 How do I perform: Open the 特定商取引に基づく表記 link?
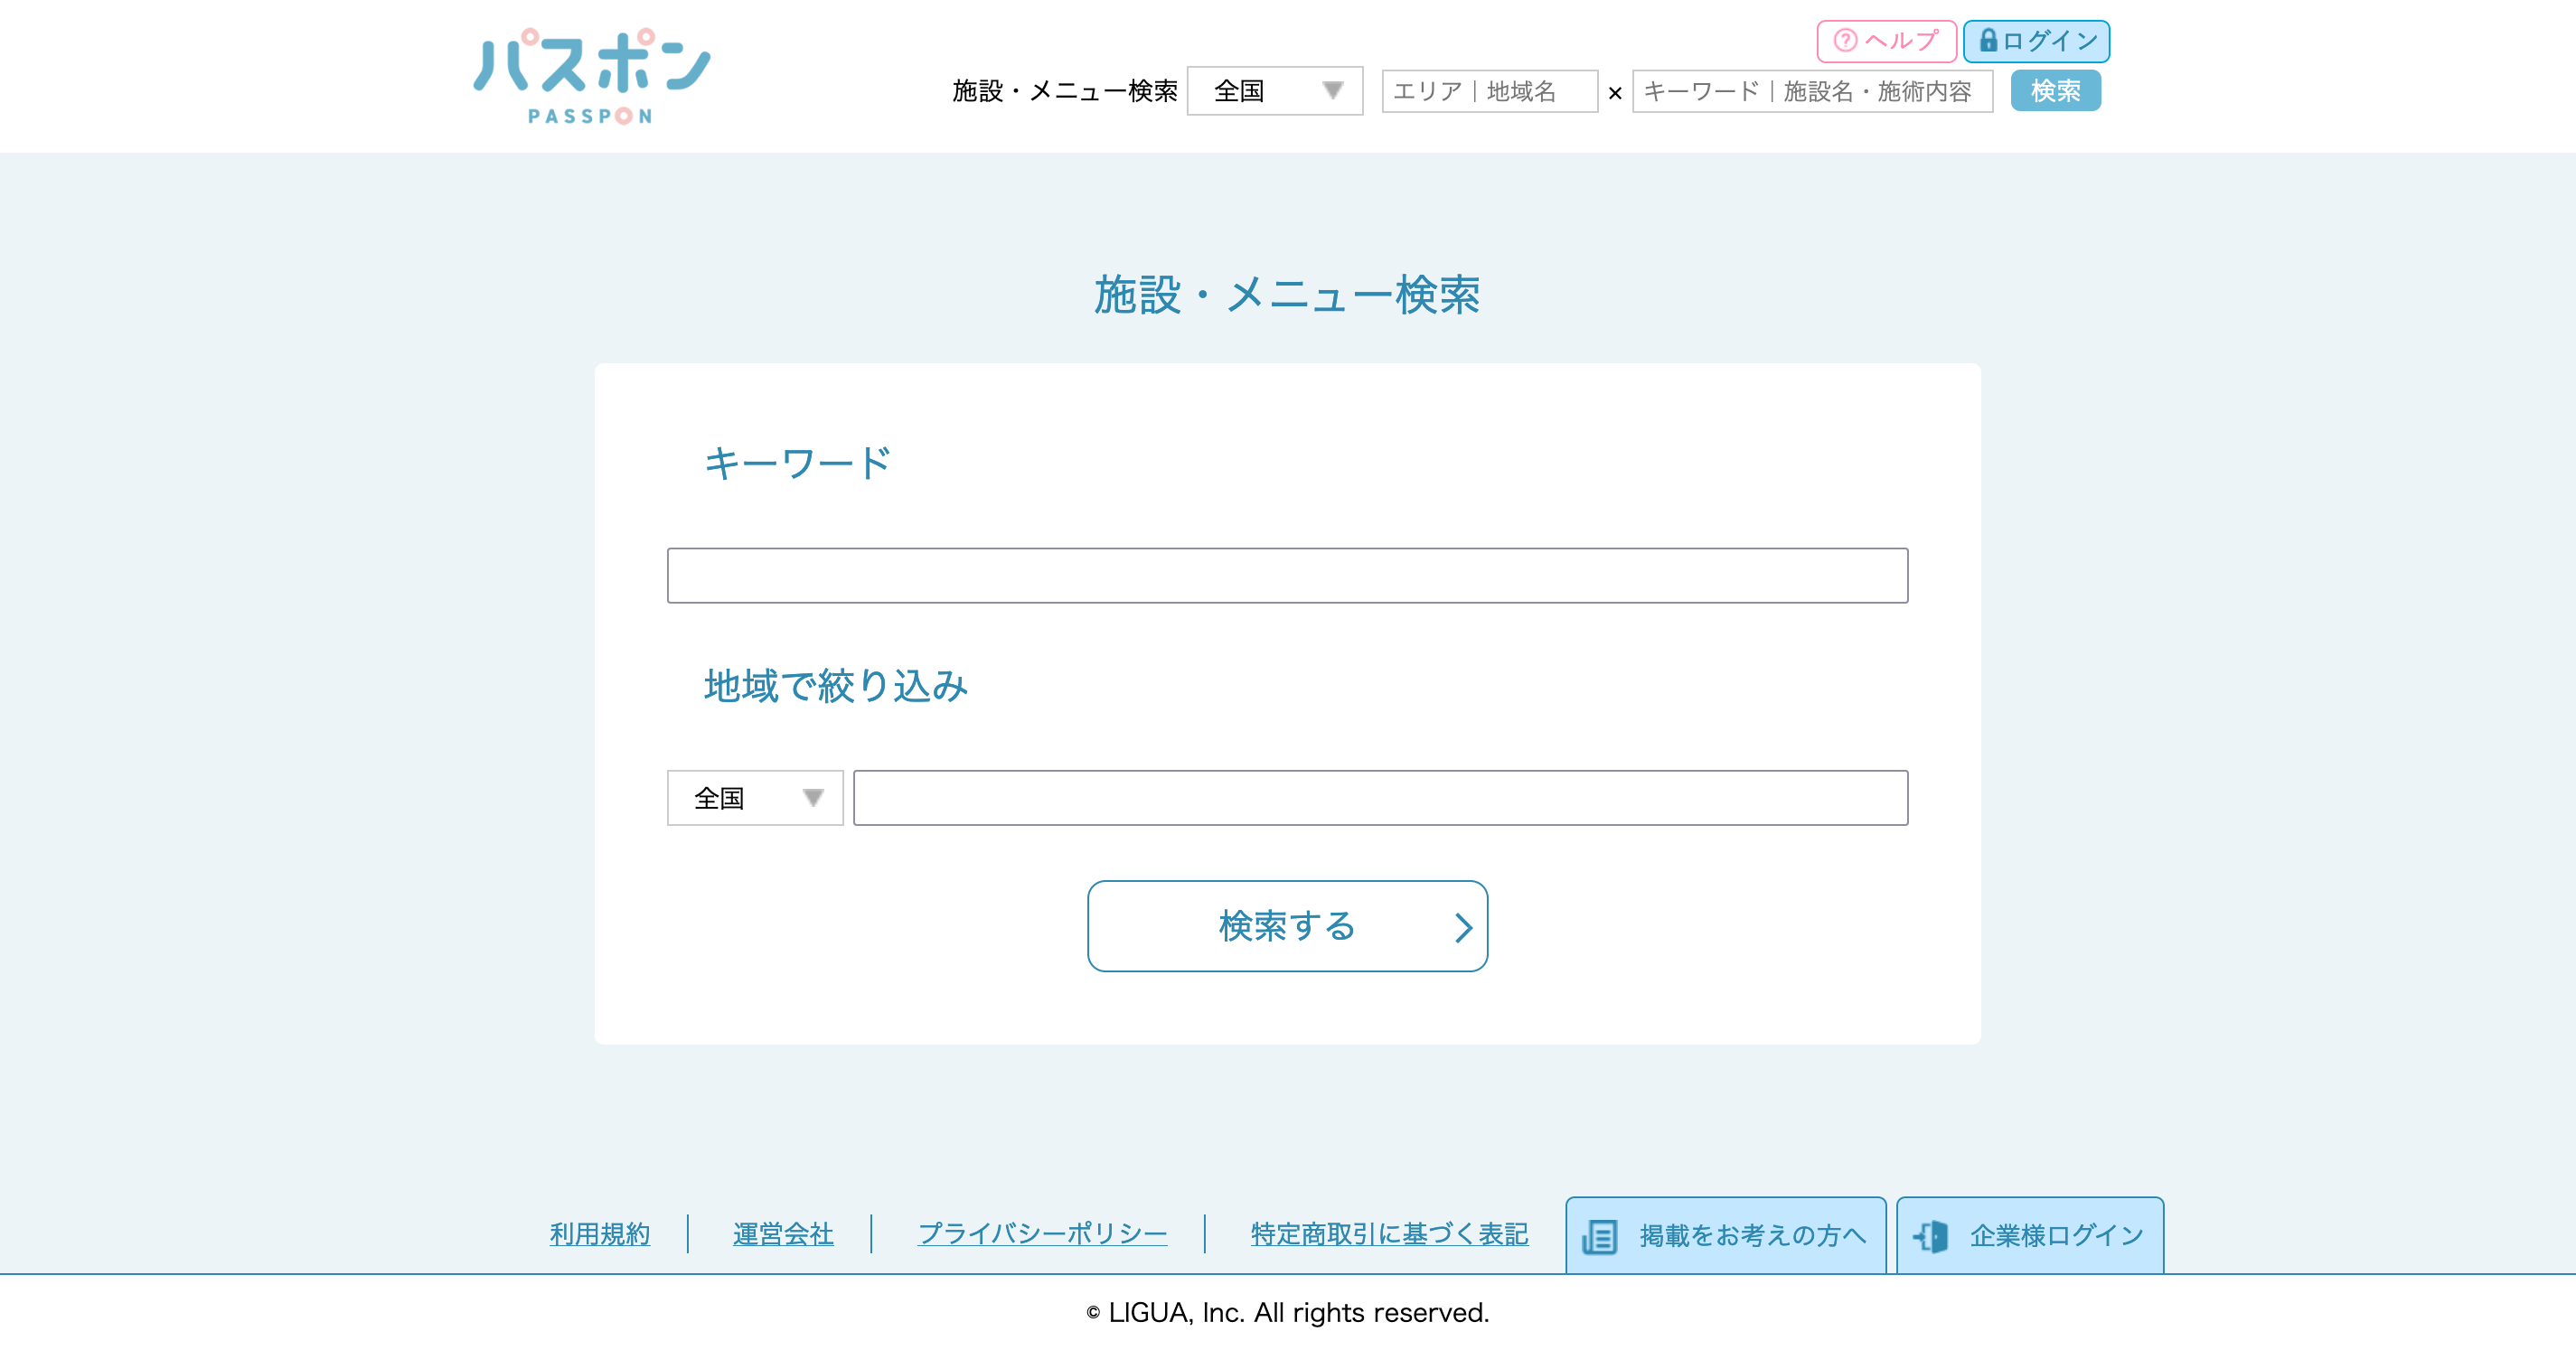[x=1389, y=1234]
